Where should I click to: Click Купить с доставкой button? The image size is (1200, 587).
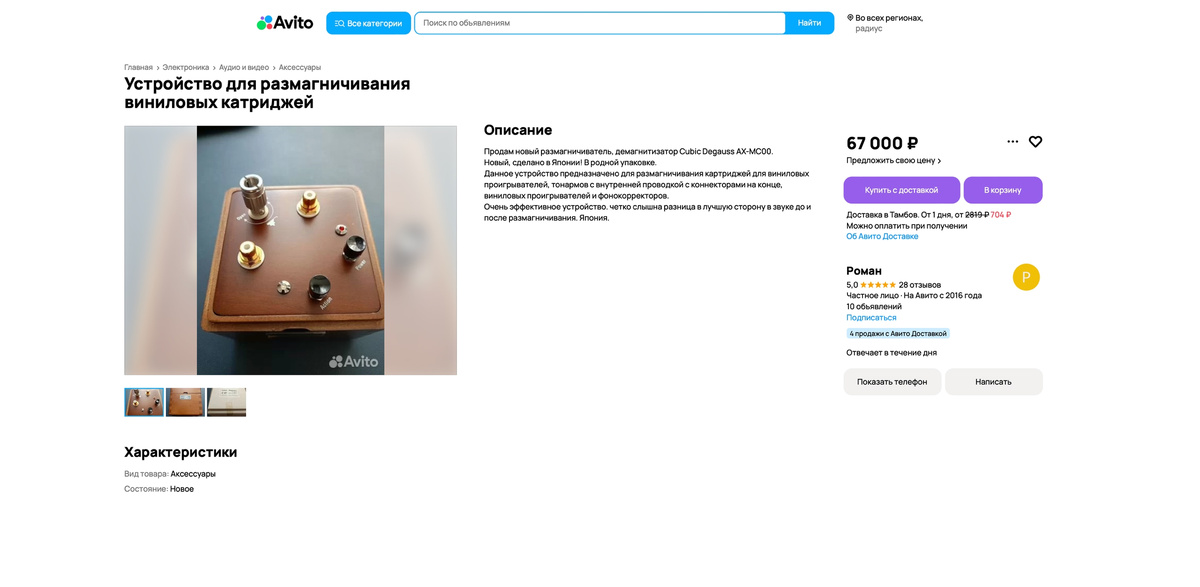[901, 190]
